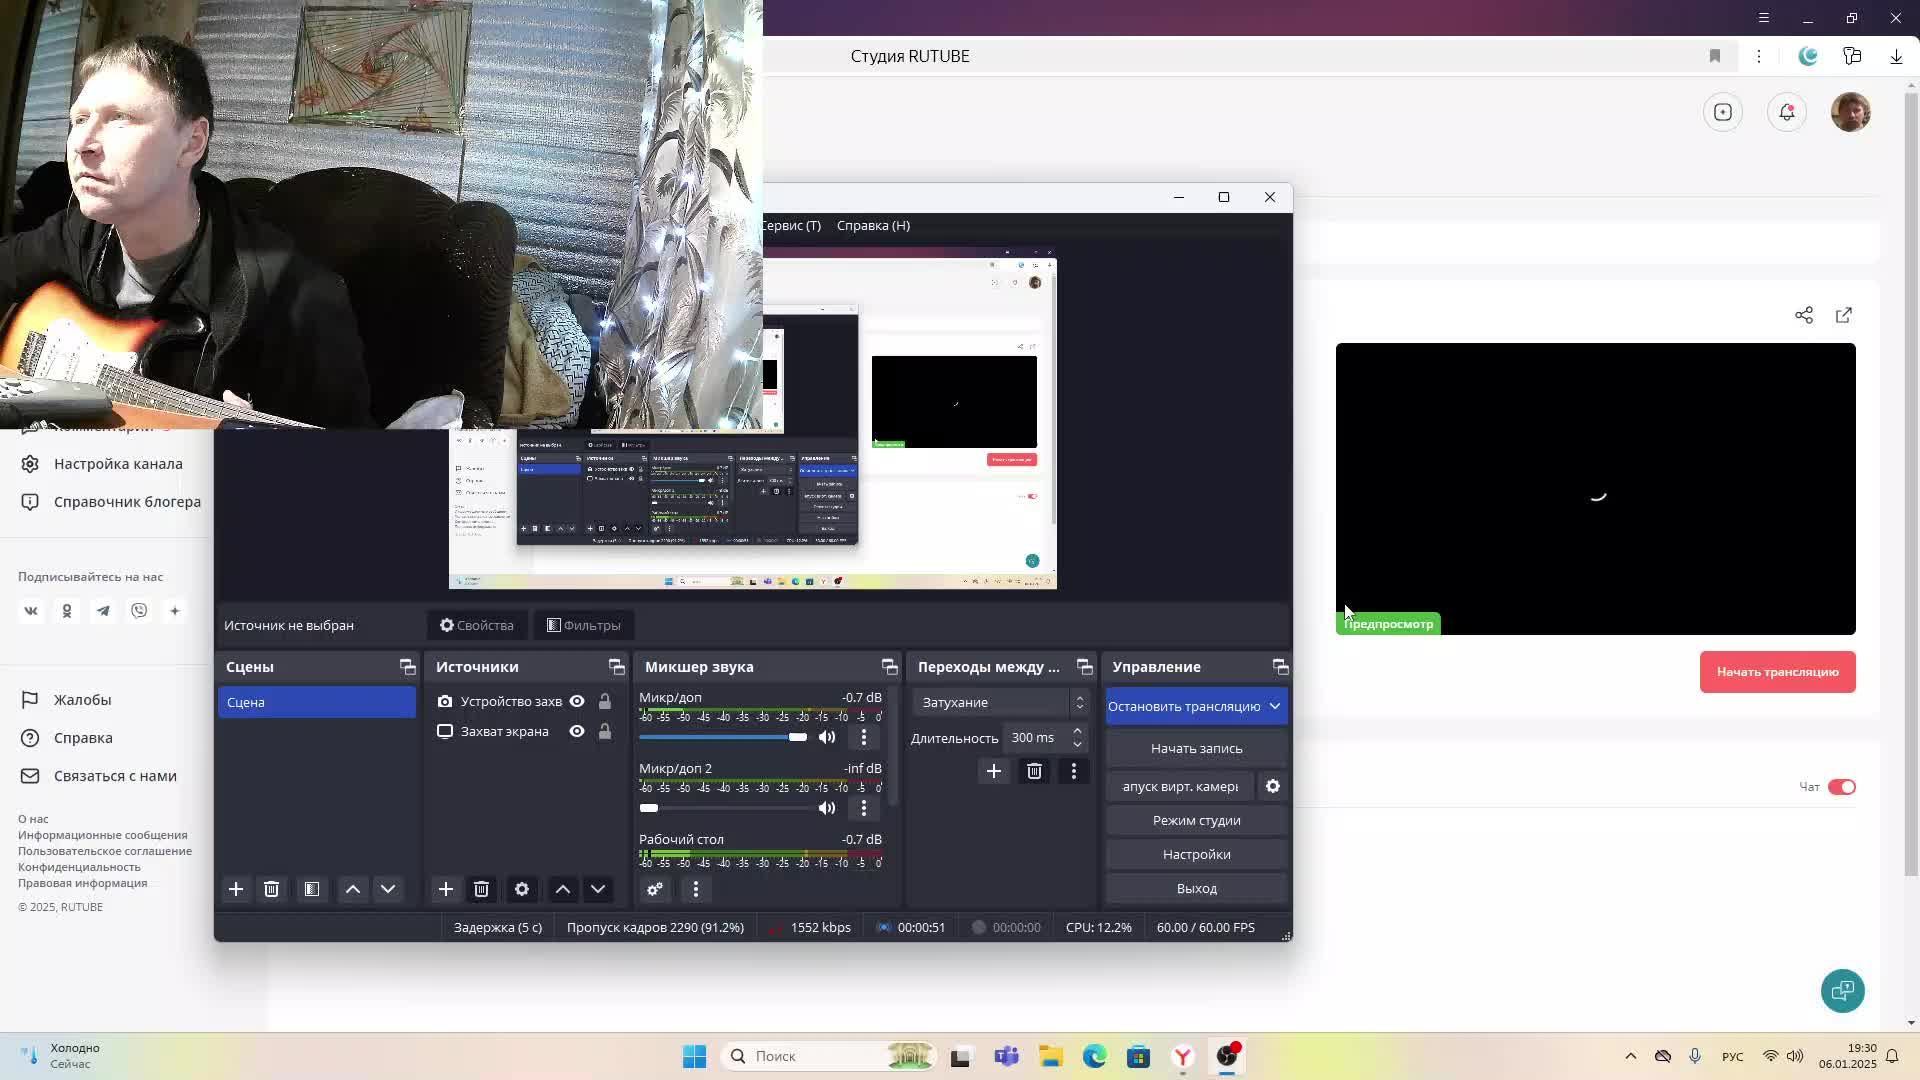Click the Windows taskbar Поиск field
Screen dimensions: 1920x1080
pyautogui.click(x=830, y=1056)
